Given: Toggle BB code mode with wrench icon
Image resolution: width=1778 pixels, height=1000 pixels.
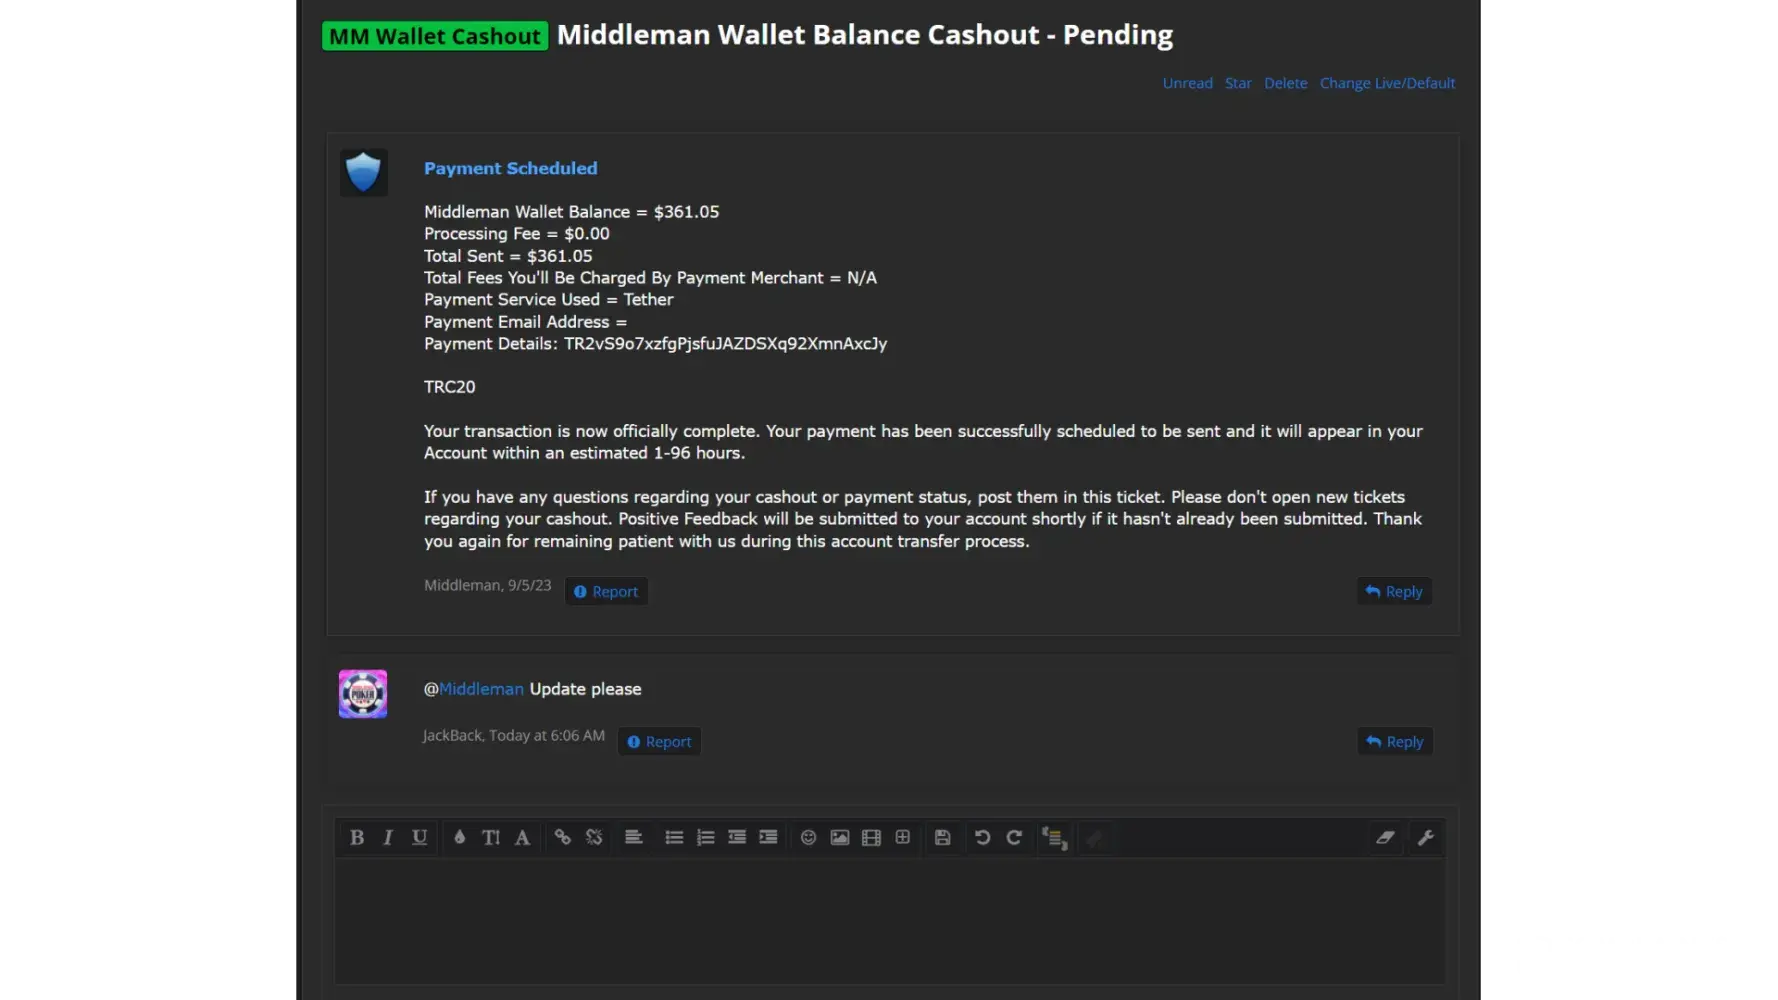Looking at the screenshot, I should pos(1426,838).
